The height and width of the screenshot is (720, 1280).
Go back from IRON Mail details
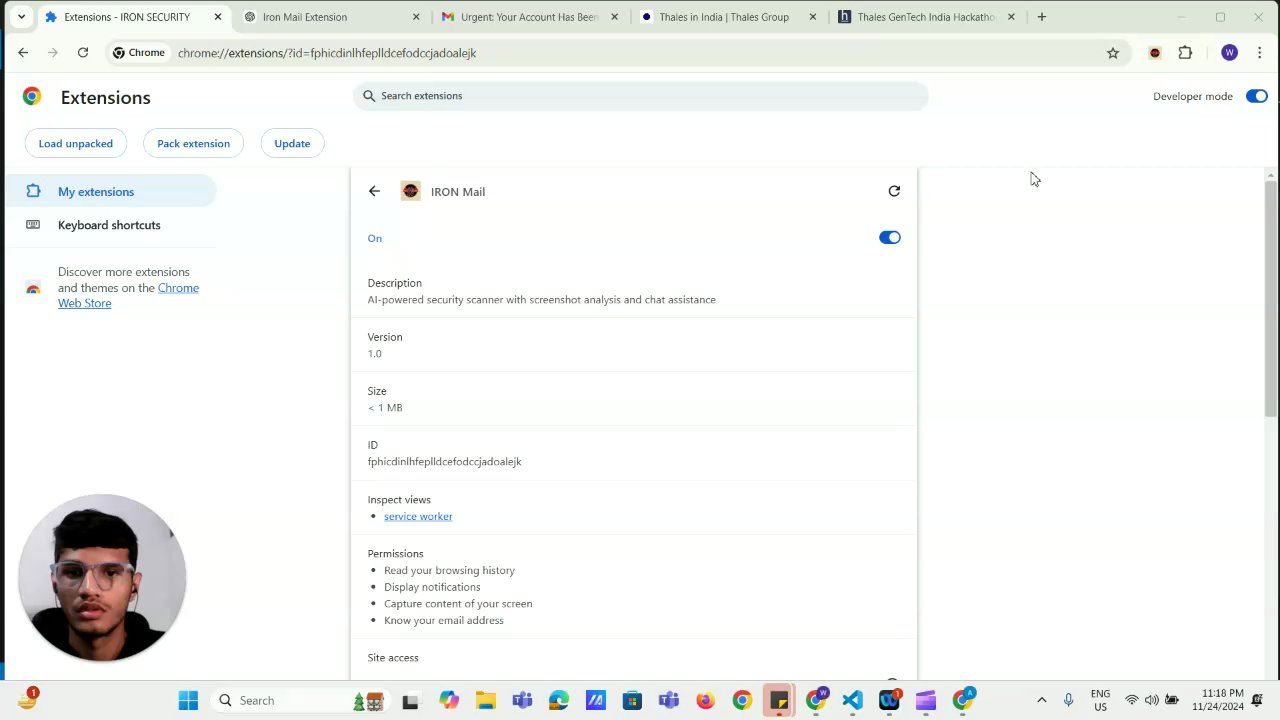[x=374, y=191]
